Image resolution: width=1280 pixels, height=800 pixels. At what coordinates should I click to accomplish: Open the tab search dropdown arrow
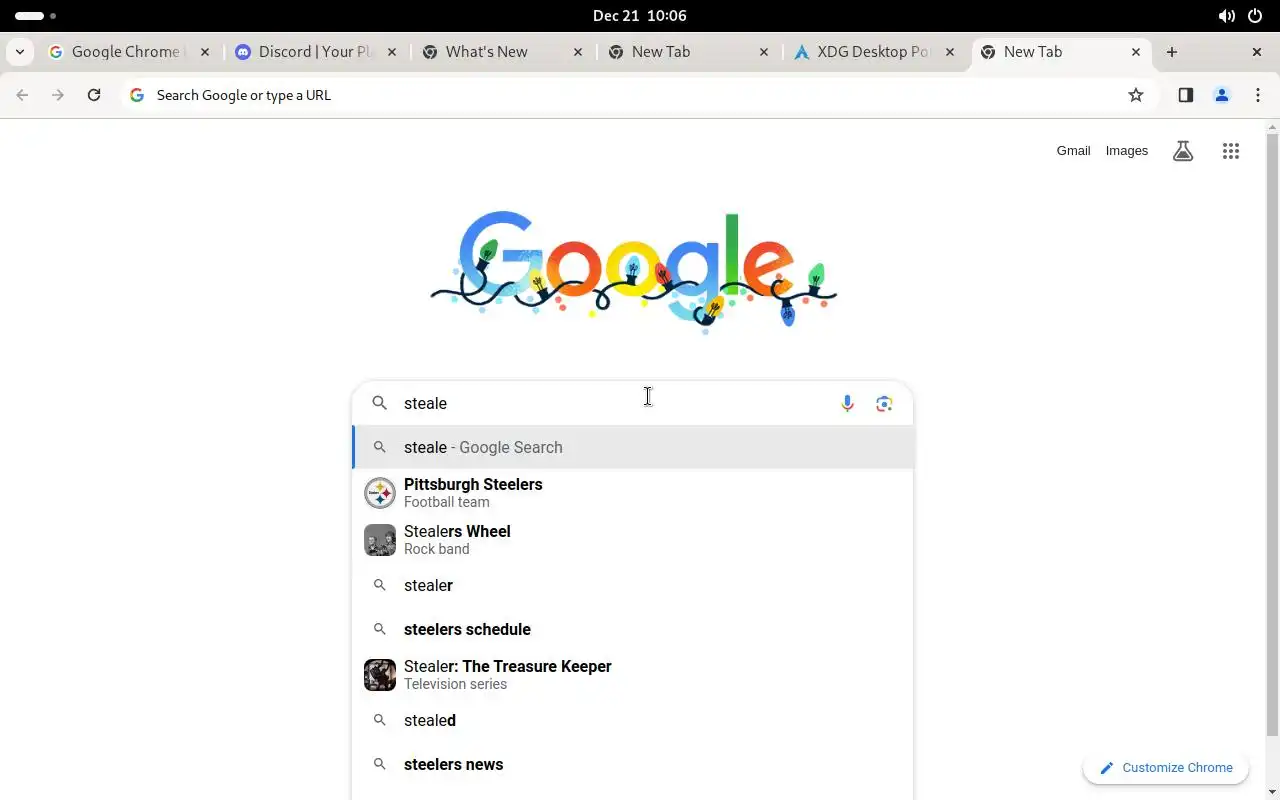tap(20, 52)
